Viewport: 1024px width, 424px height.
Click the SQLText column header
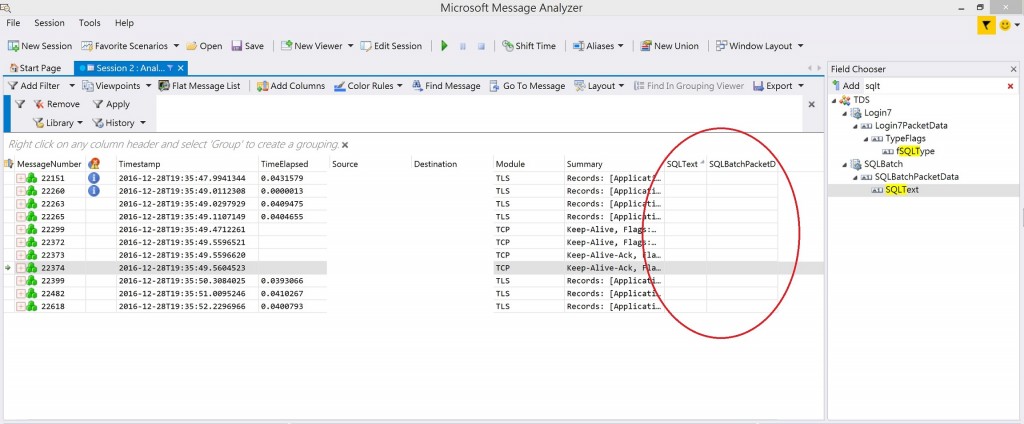[x=682, y=164]
